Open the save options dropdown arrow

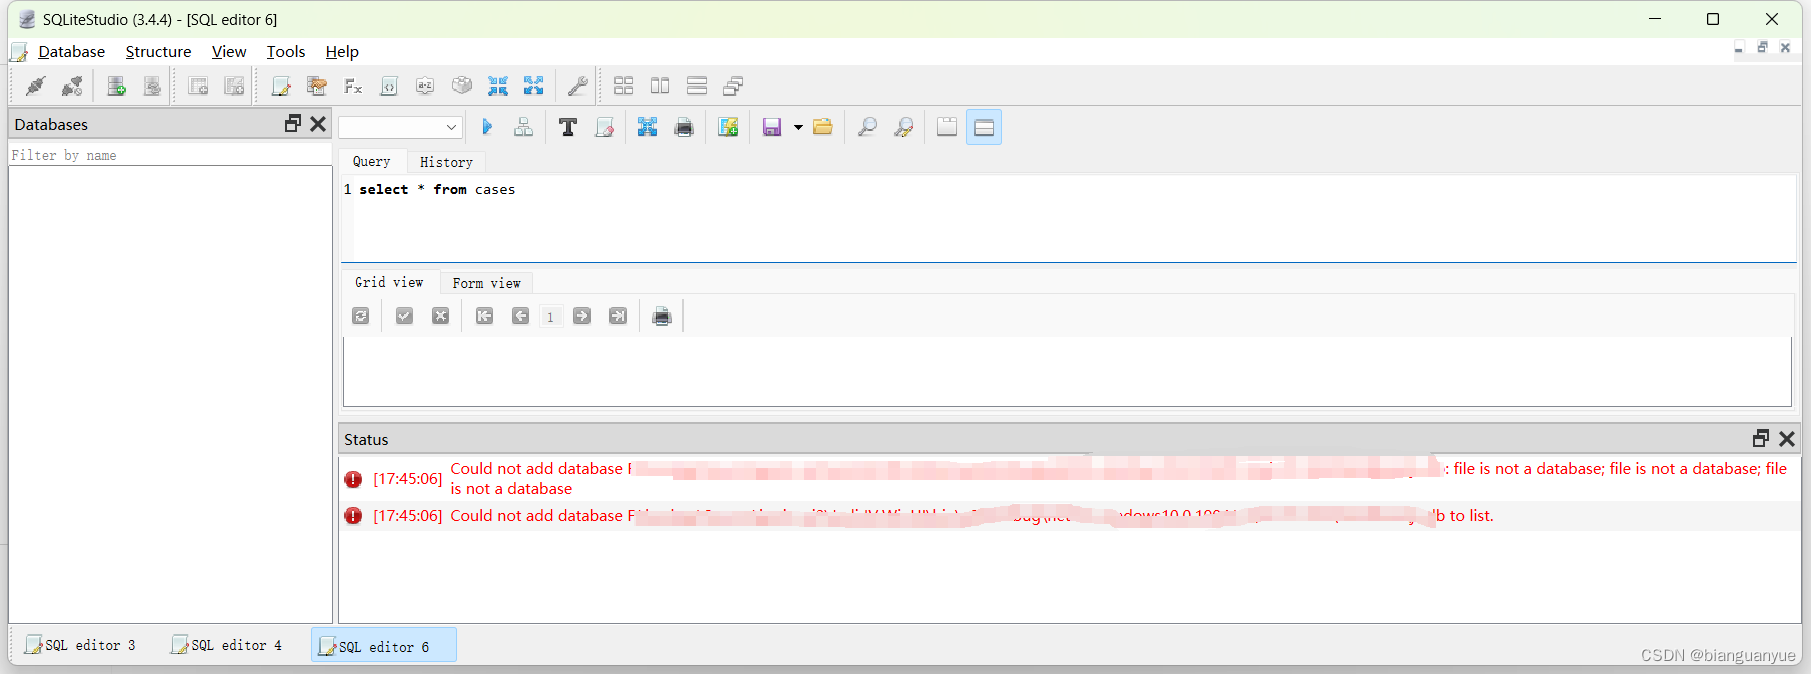coord(798,127)
